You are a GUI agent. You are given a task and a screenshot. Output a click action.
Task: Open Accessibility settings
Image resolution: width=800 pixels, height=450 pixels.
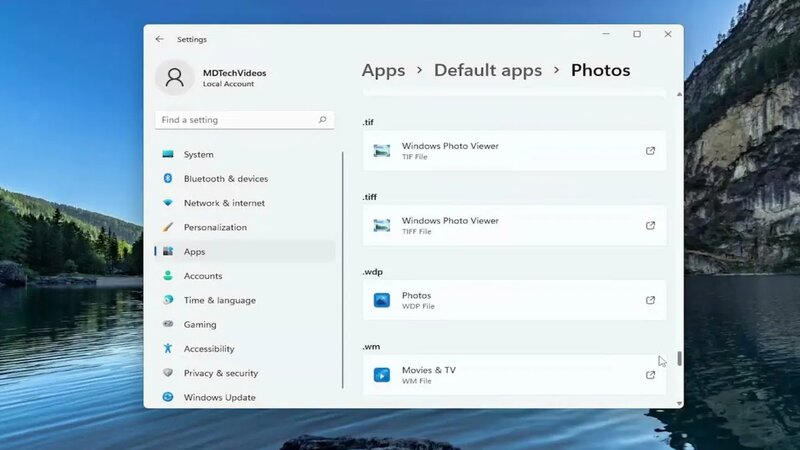pyautogui.click(x=245, y=348)
